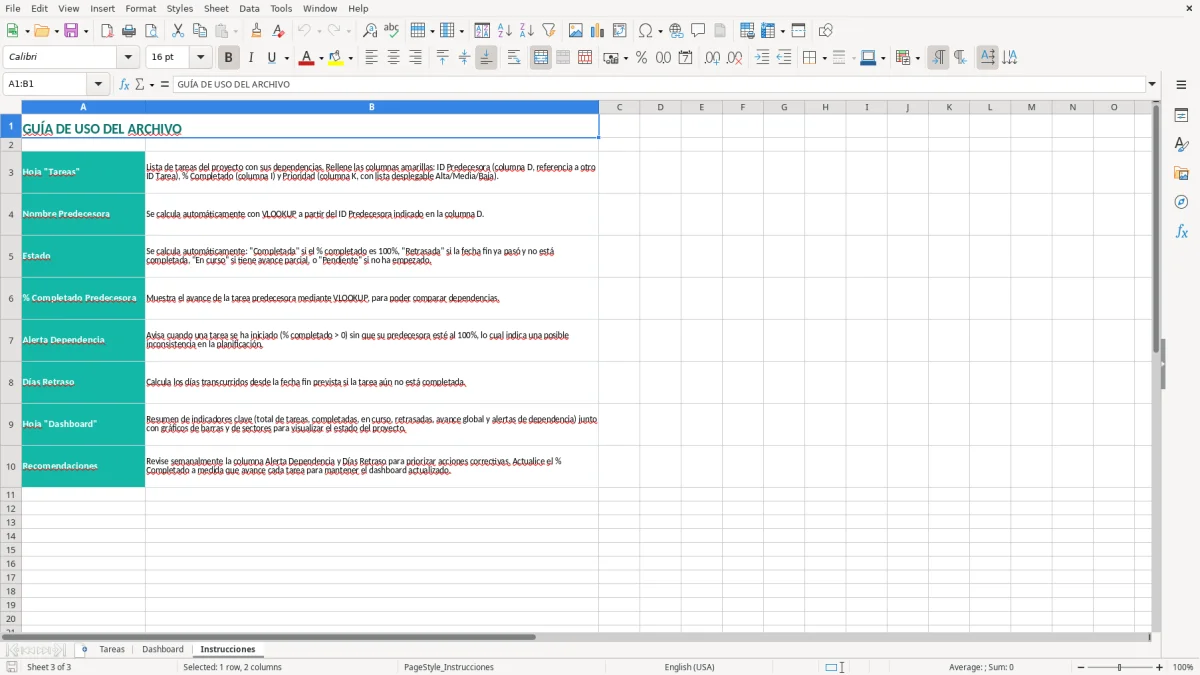Run the spelling check

pyautogui.click(x=391, y=31)
